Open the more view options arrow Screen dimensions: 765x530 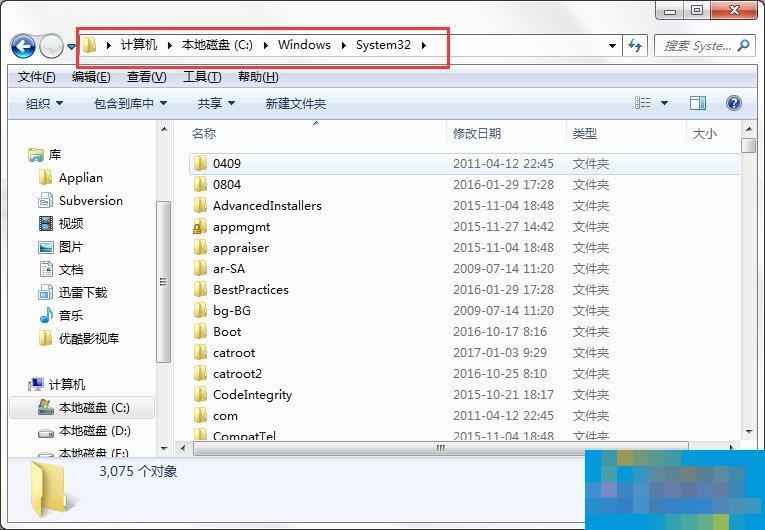[x=664, y=103]
